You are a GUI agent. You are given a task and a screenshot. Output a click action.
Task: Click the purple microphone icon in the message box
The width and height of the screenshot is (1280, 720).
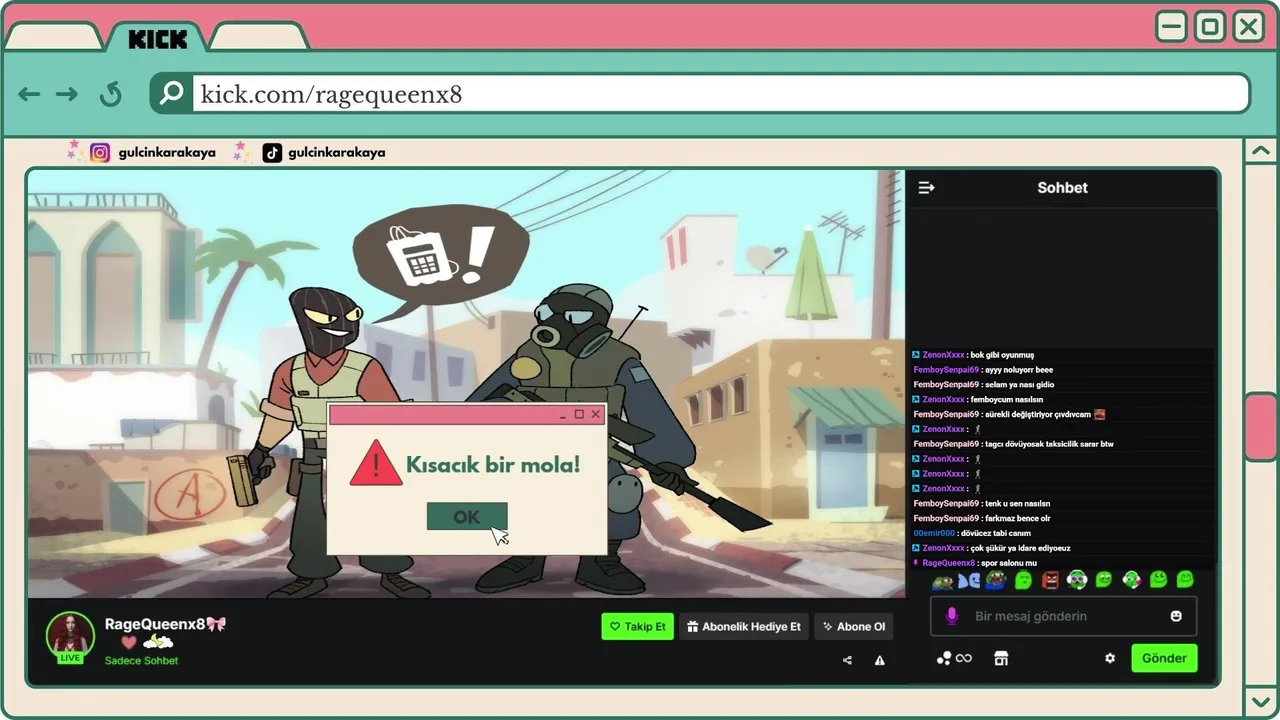(952, 616)
